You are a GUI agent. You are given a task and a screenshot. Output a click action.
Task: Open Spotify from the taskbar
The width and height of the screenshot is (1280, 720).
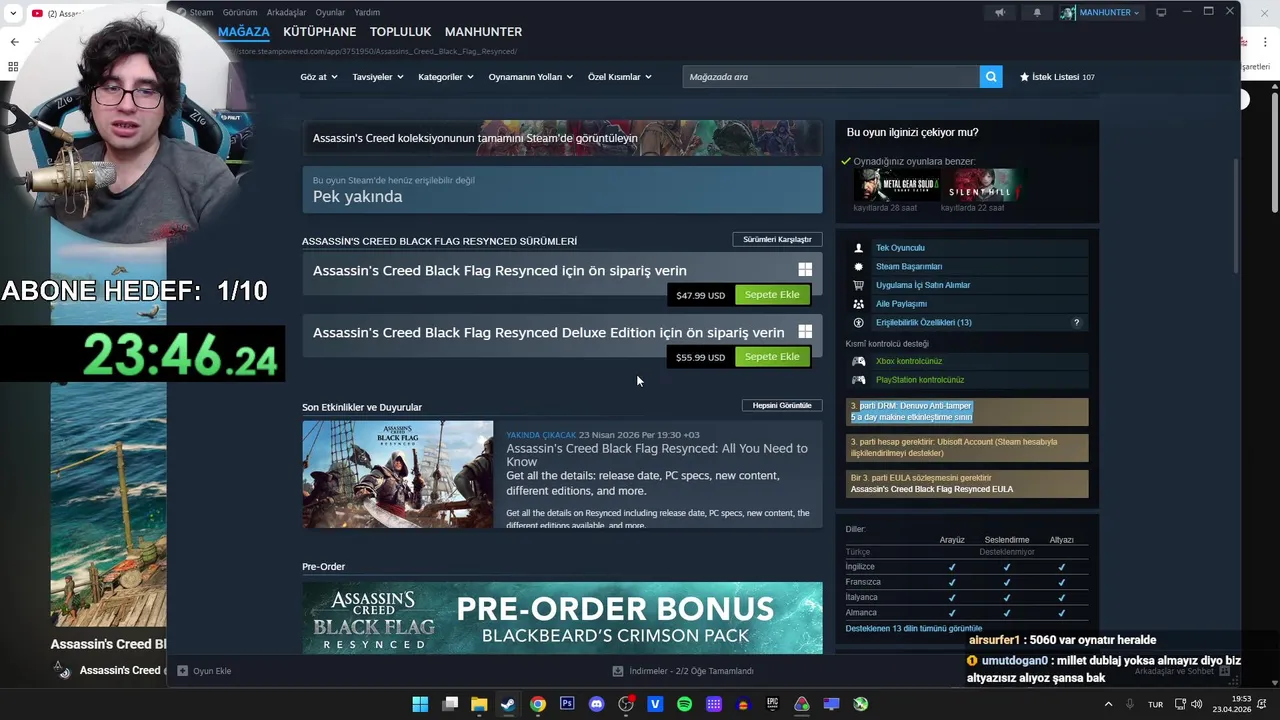(684, 704)
